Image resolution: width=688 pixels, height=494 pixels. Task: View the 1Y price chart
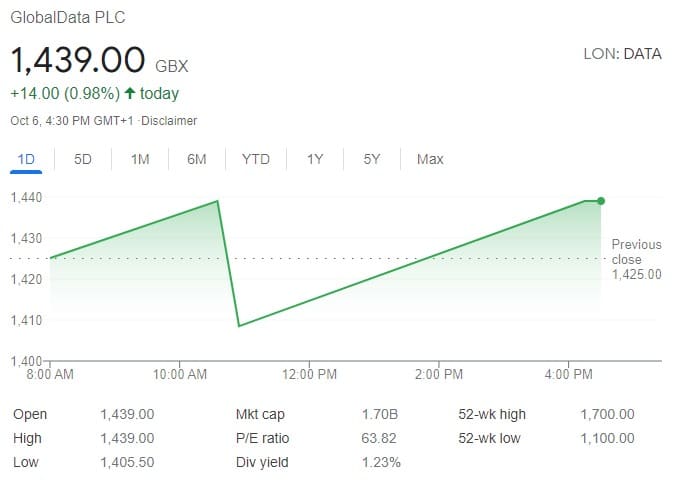pos(315,159)
